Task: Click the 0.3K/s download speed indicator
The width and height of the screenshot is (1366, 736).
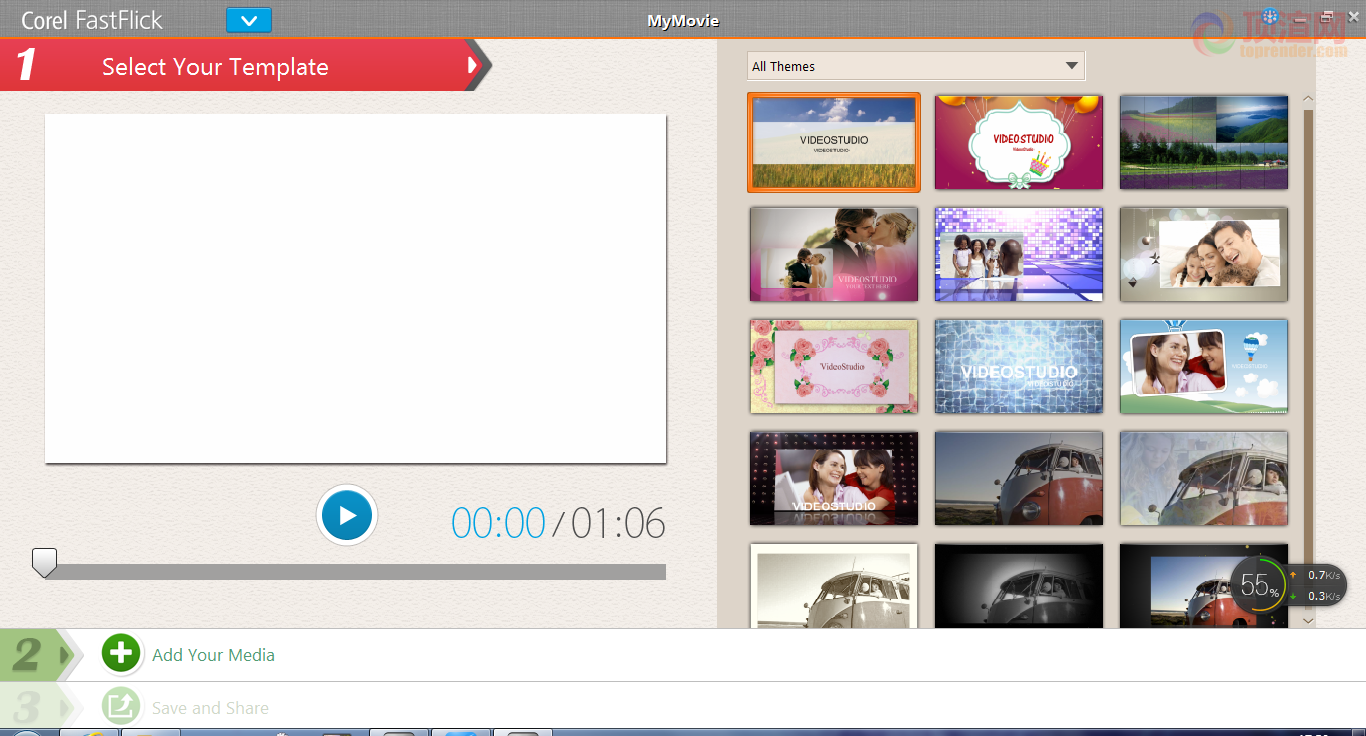Action: (x=1316, y=596)
